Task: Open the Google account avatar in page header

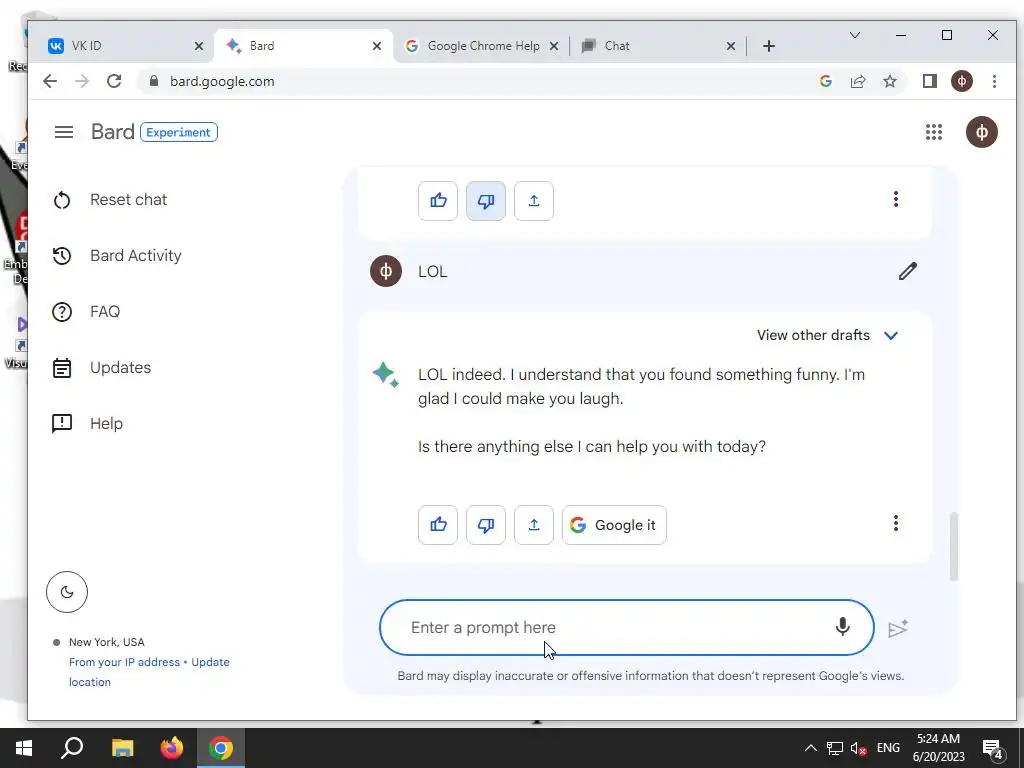Action: pyautogui.click(x=982, y=133)
